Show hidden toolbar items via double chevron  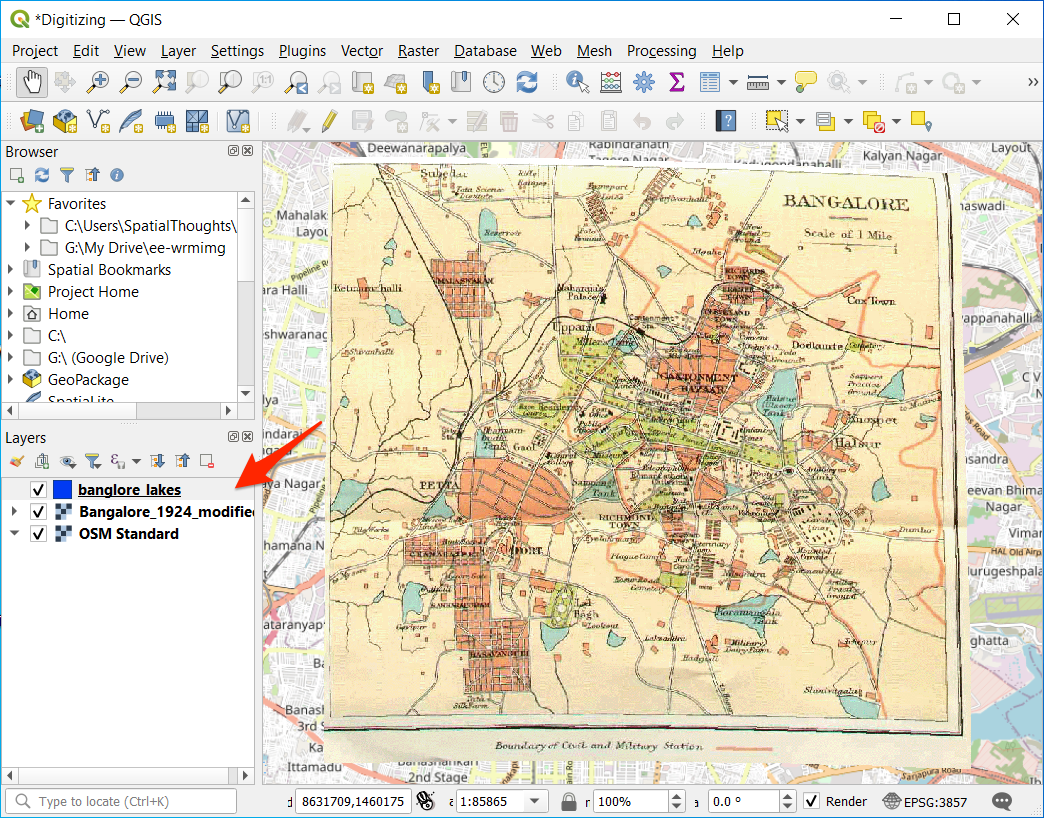tap(1033, 82)
